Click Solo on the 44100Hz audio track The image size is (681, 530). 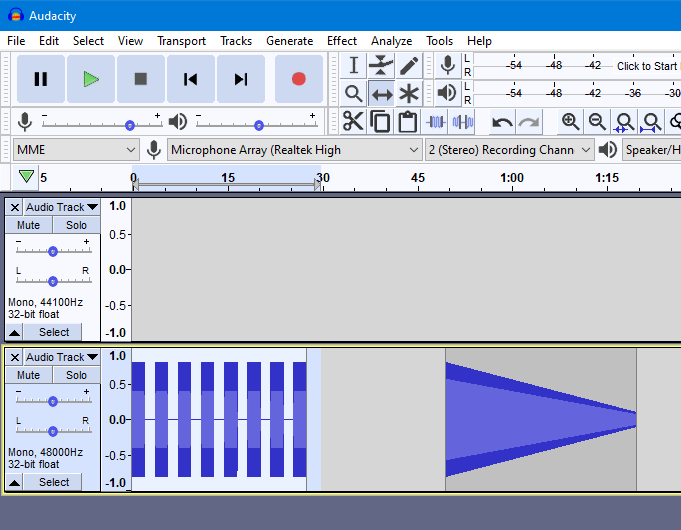click(x=76, y=225)
